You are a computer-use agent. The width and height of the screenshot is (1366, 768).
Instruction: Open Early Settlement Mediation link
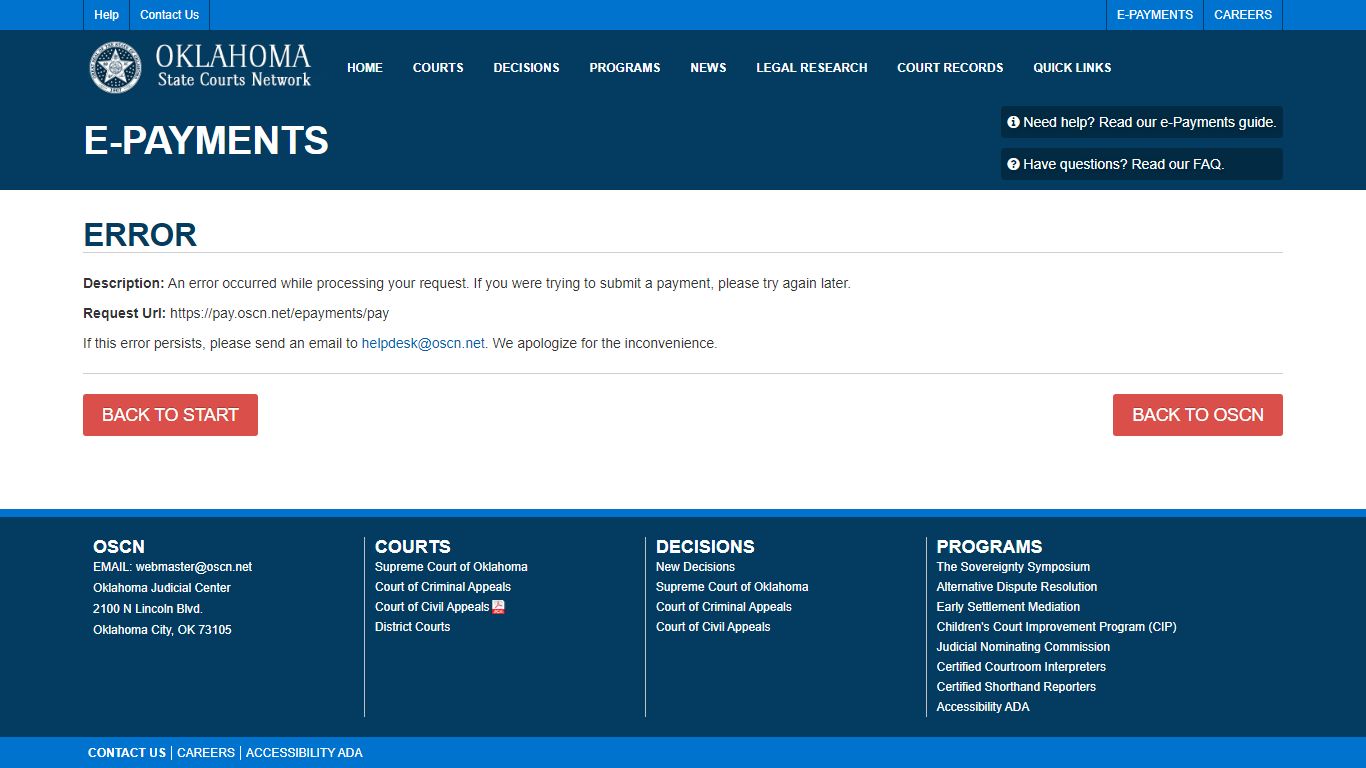pos(1008,607)
